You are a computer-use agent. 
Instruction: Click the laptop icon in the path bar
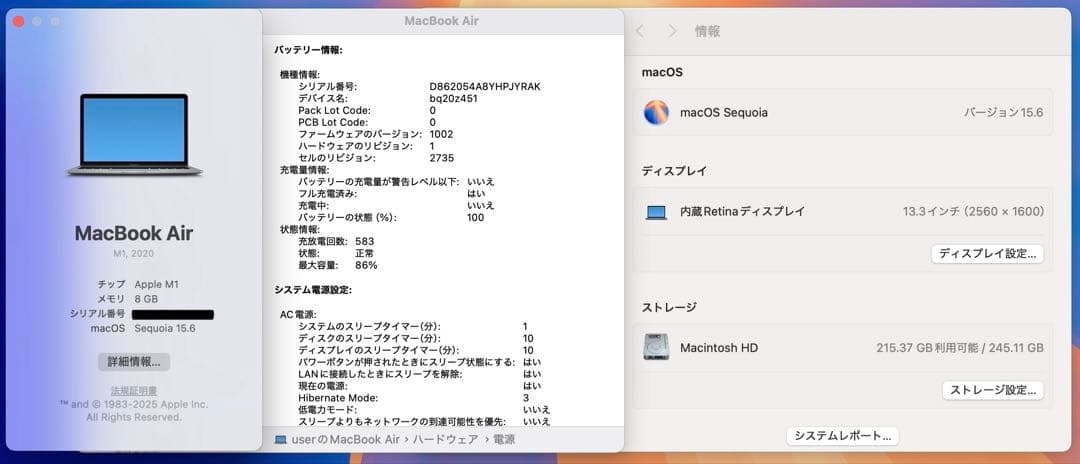[280, 439]
